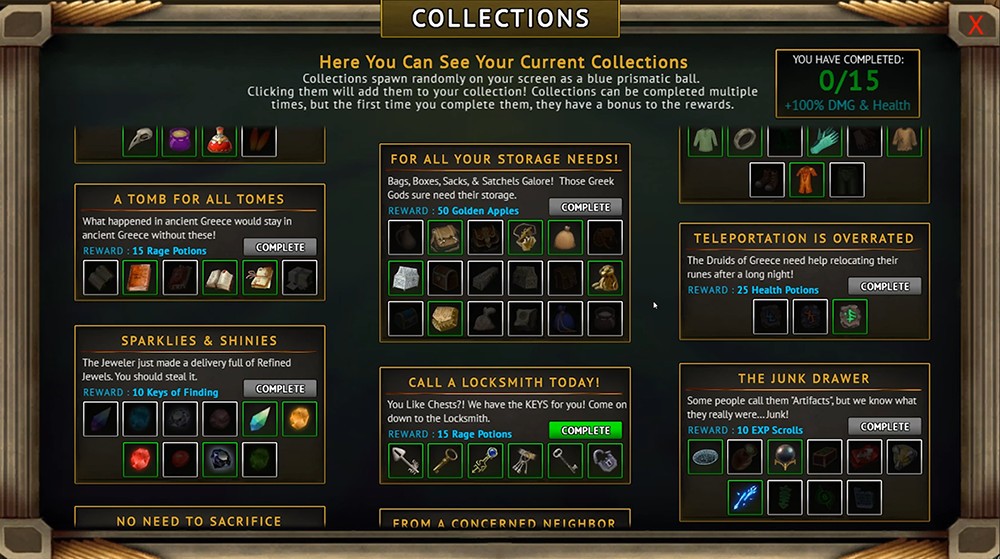Click COMPLETE in A Tomb For All Tomes
Viewport: 1000px width, 559px height.
click(280, 247)
